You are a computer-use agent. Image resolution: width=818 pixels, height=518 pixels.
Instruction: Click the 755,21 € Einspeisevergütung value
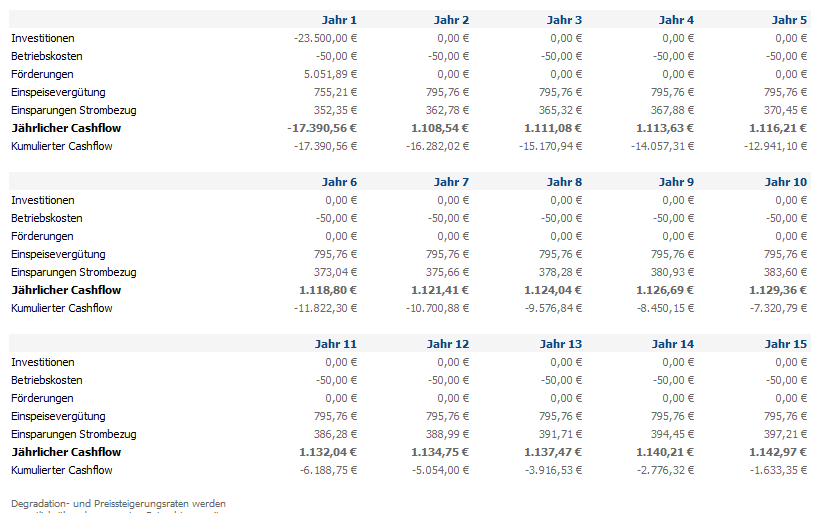pyautogui.click(x=335, y=92)
